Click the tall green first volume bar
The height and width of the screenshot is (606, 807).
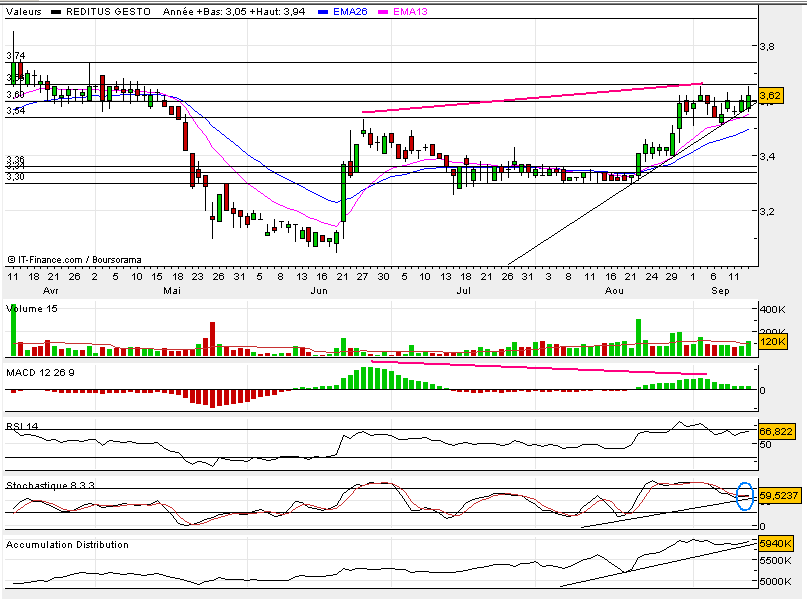point(13,330)
